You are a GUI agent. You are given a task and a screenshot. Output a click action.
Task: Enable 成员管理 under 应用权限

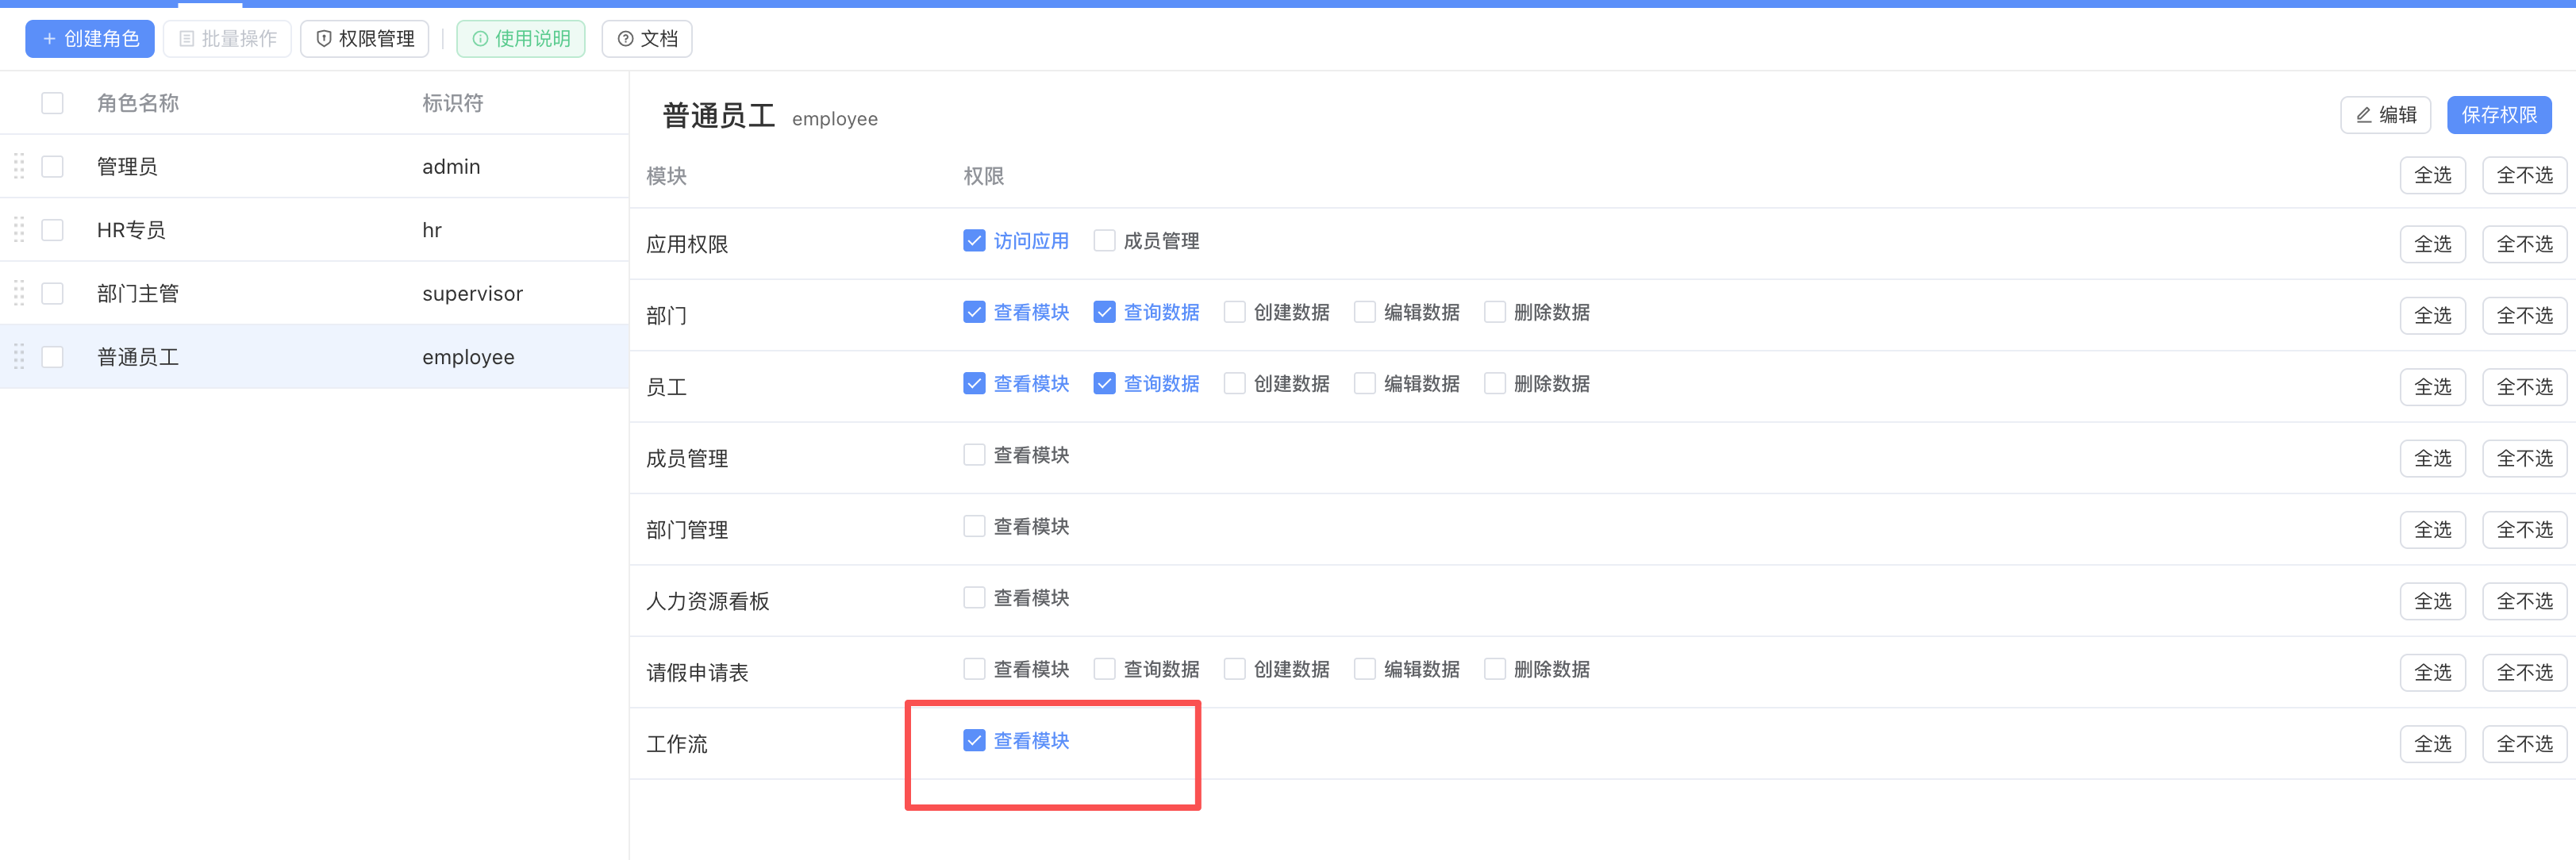click(1104, 241)
